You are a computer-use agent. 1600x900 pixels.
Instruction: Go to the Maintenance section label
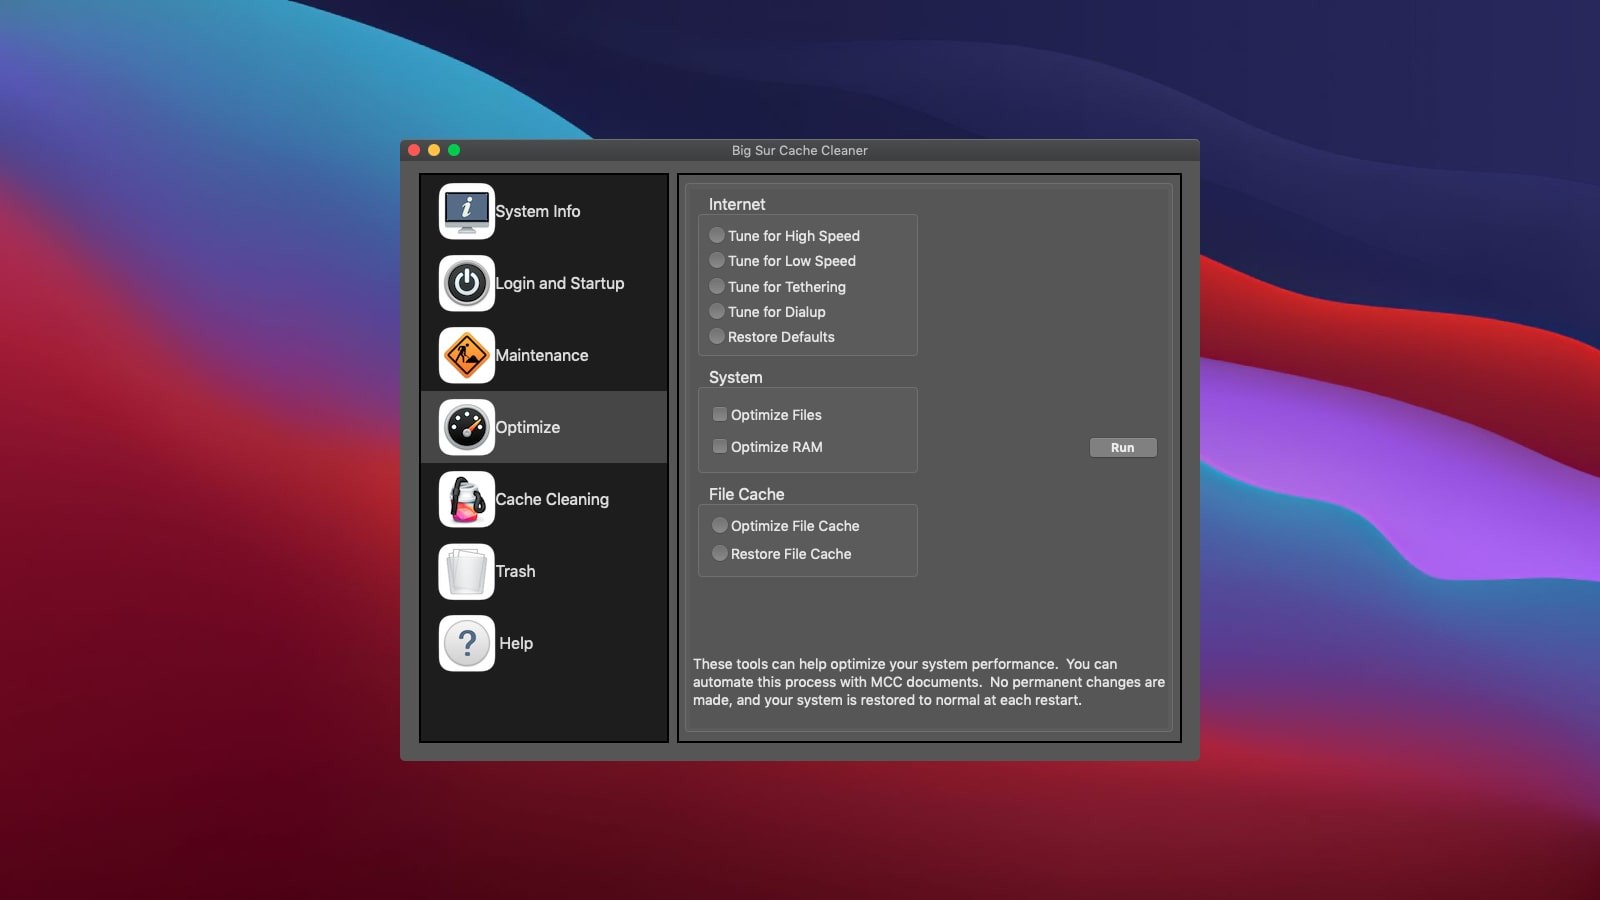coord(542,355)
